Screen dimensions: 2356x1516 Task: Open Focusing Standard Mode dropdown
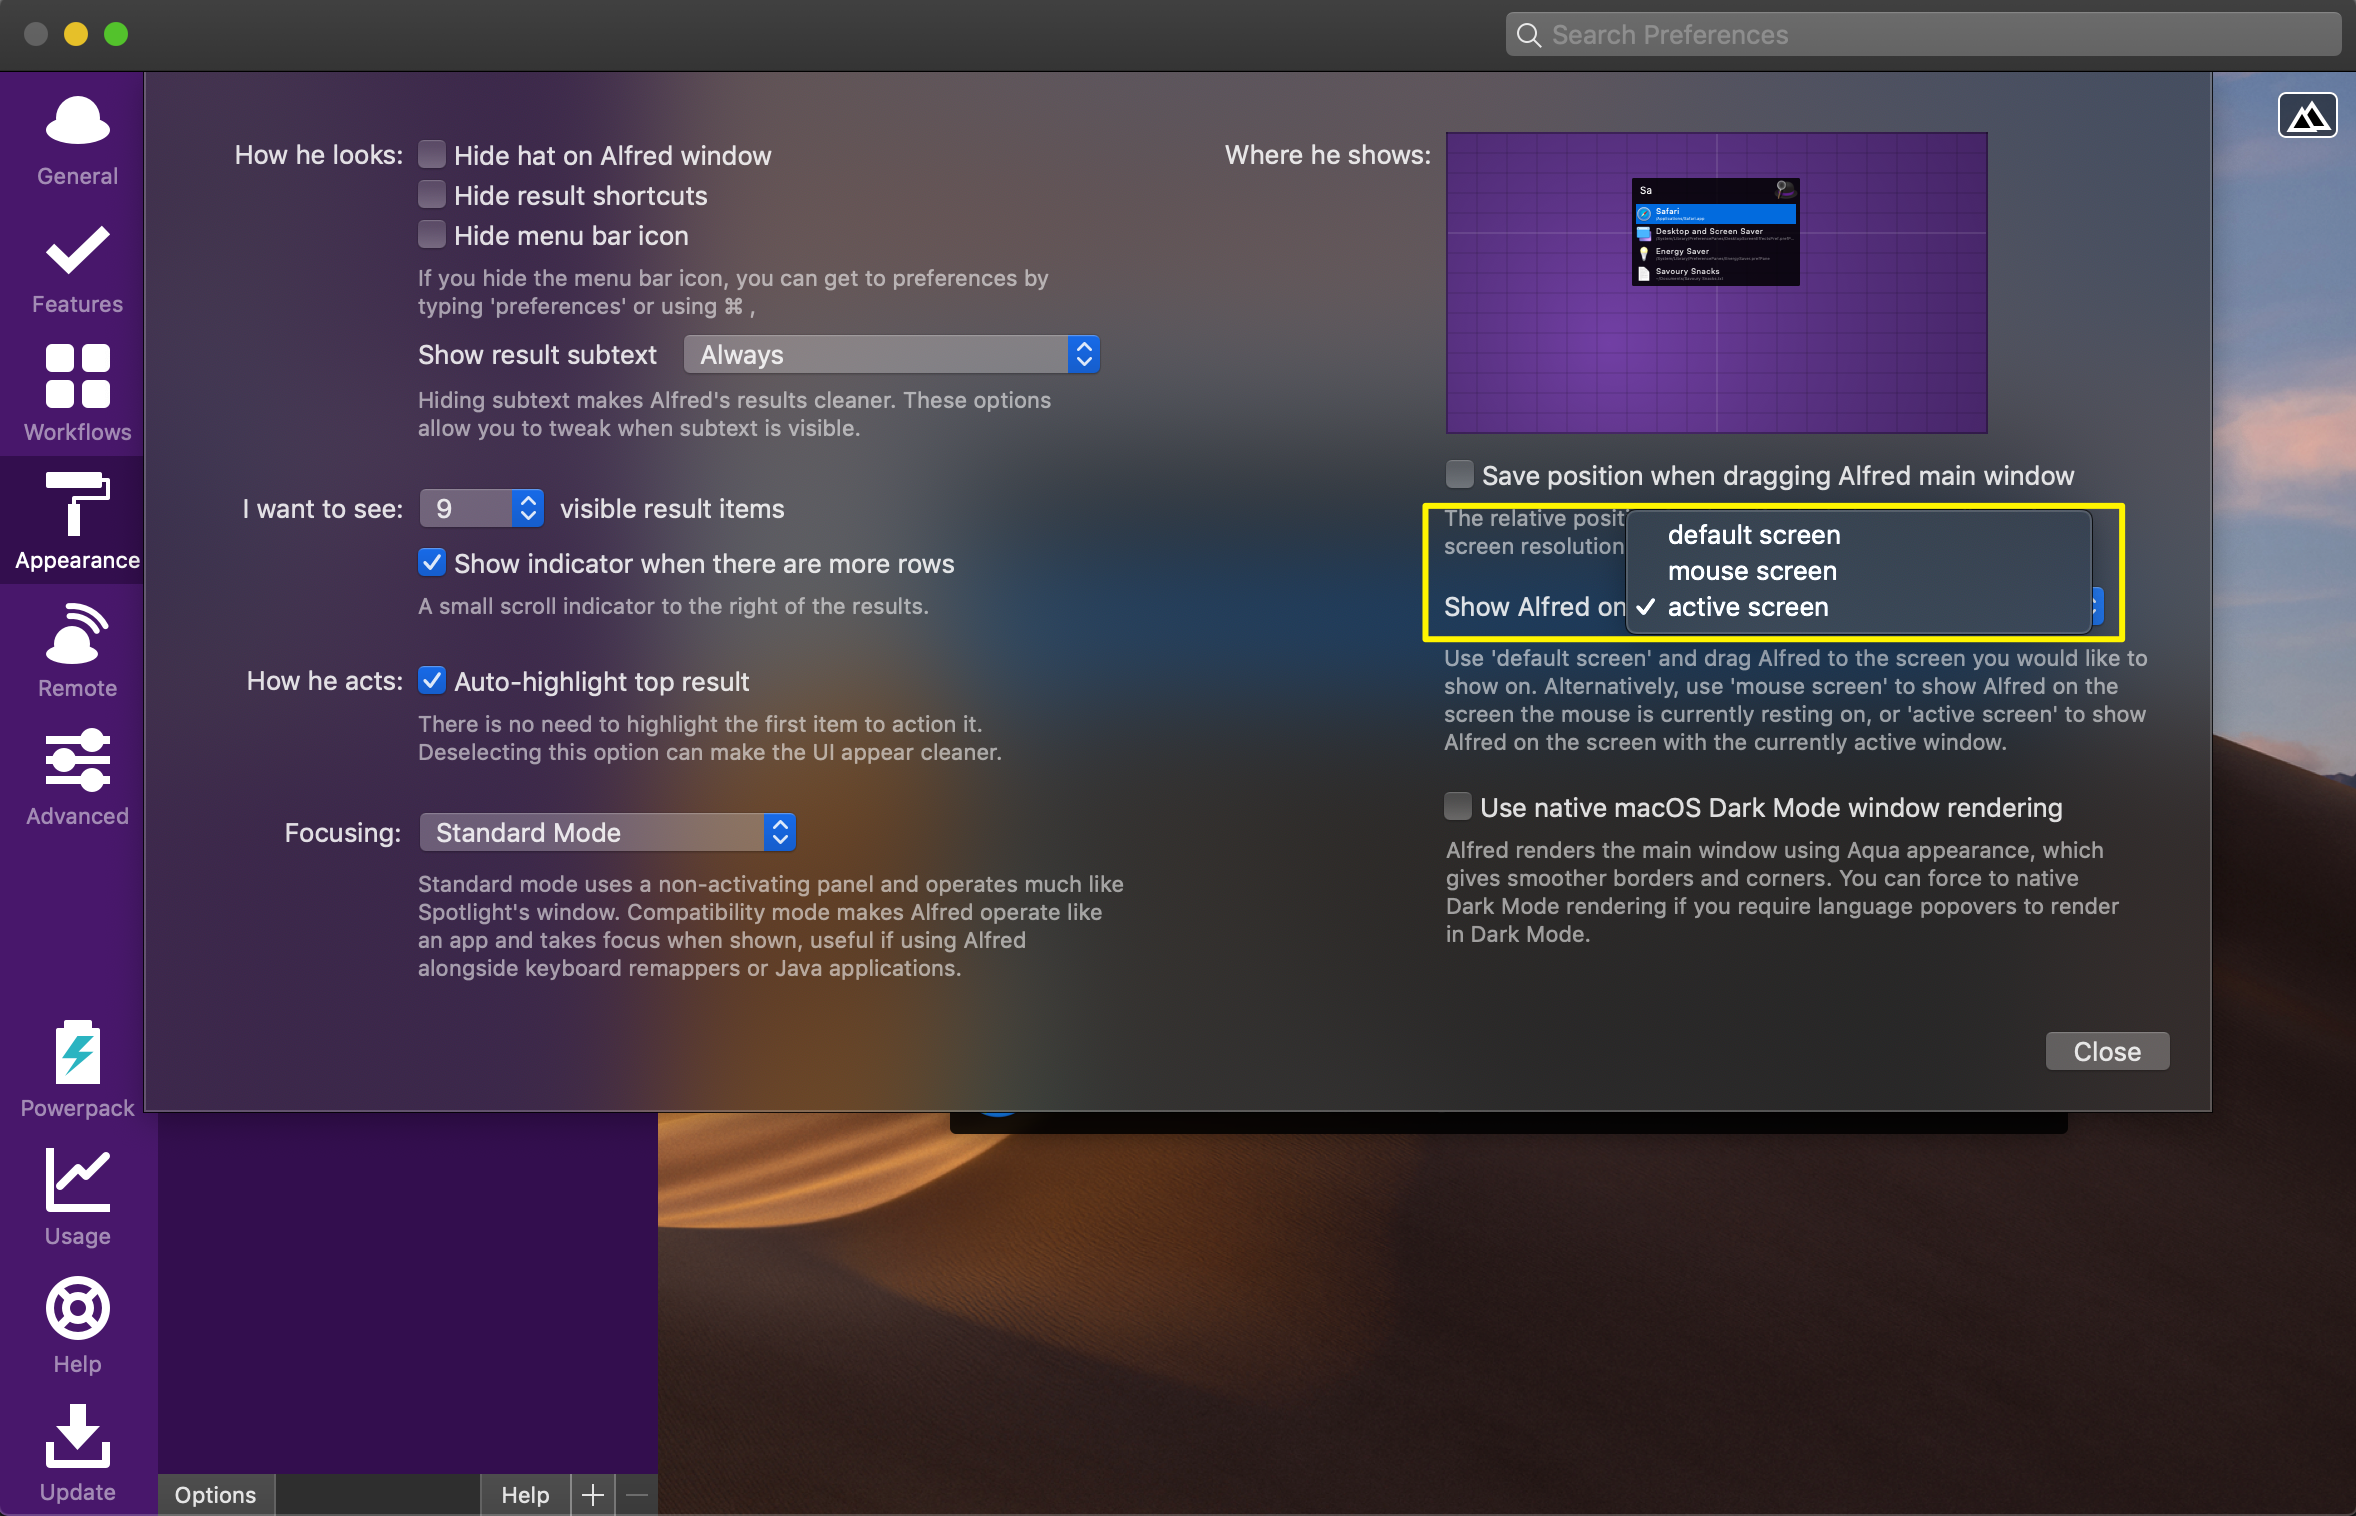pyautogui.click(x=607, y=833)
